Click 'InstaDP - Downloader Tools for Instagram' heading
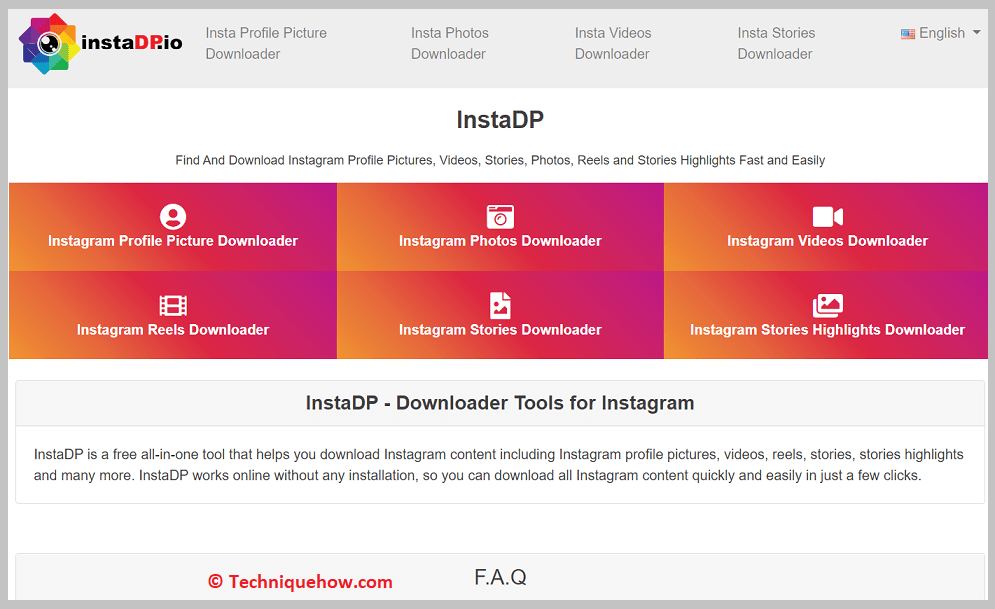 point(500,403)
